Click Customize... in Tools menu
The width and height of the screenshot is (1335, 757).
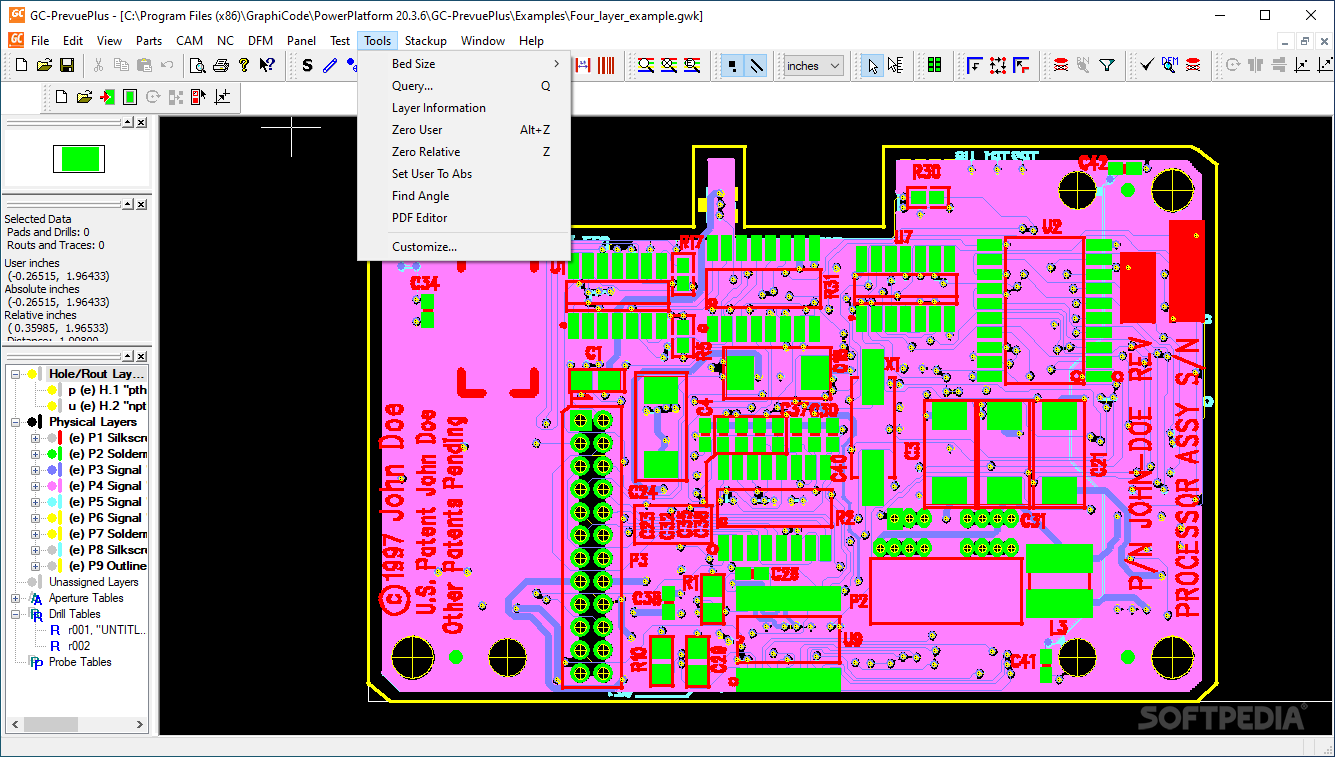pos(464,247)
